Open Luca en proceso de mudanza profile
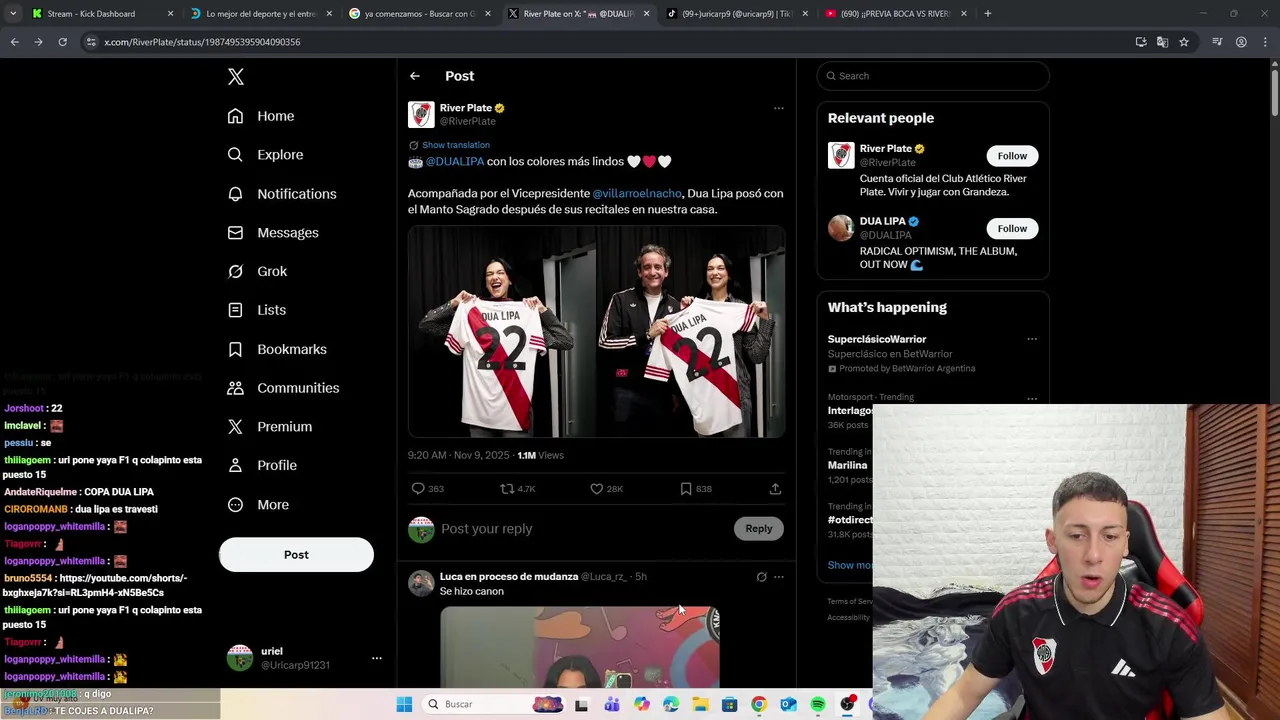Image resolution: width=1280 pixels, height=720 pixels. [x=509, y=577]
